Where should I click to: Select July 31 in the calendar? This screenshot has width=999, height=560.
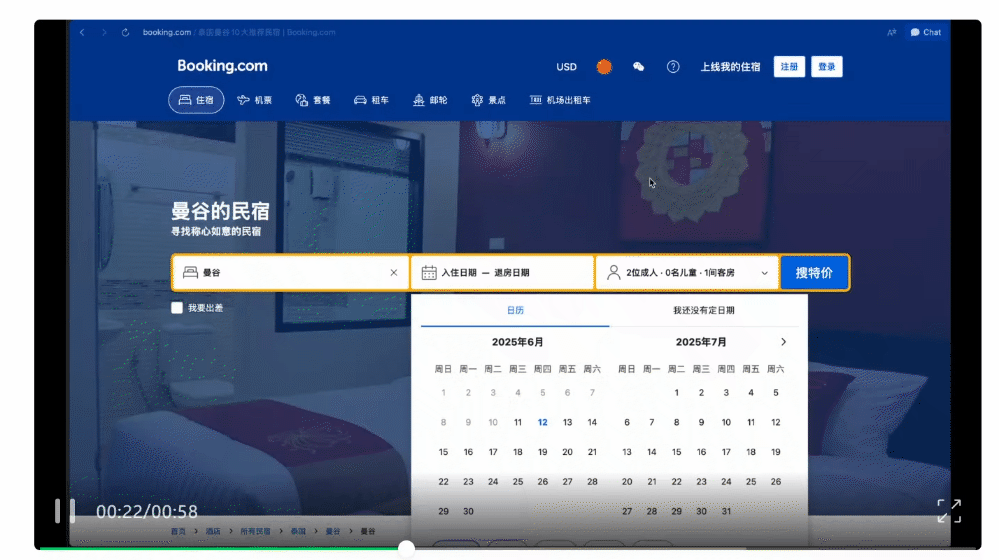(x=726, y=511)
